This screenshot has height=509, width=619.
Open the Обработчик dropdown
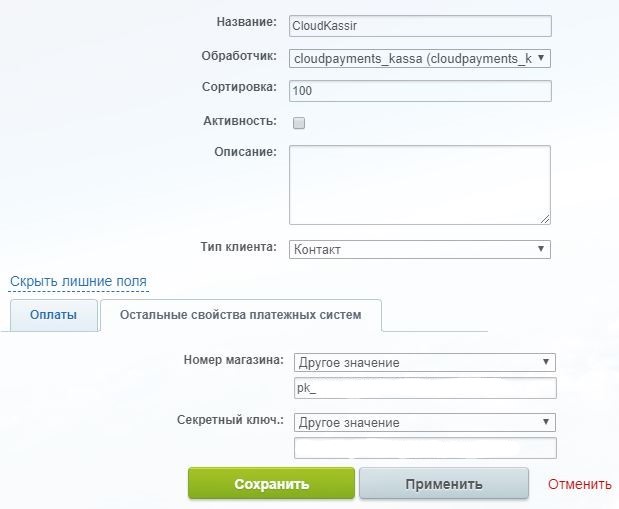pos(419,59)
